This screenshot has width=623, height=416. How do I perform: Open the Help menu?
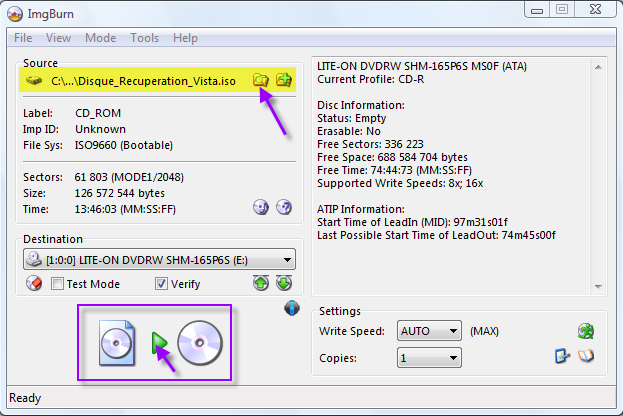pyautogui.click(x=185, y=38)
